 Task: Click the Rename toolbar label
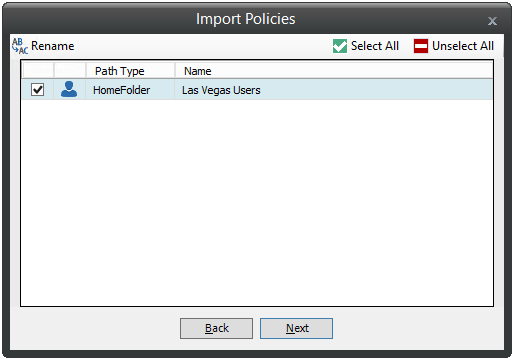53,46
